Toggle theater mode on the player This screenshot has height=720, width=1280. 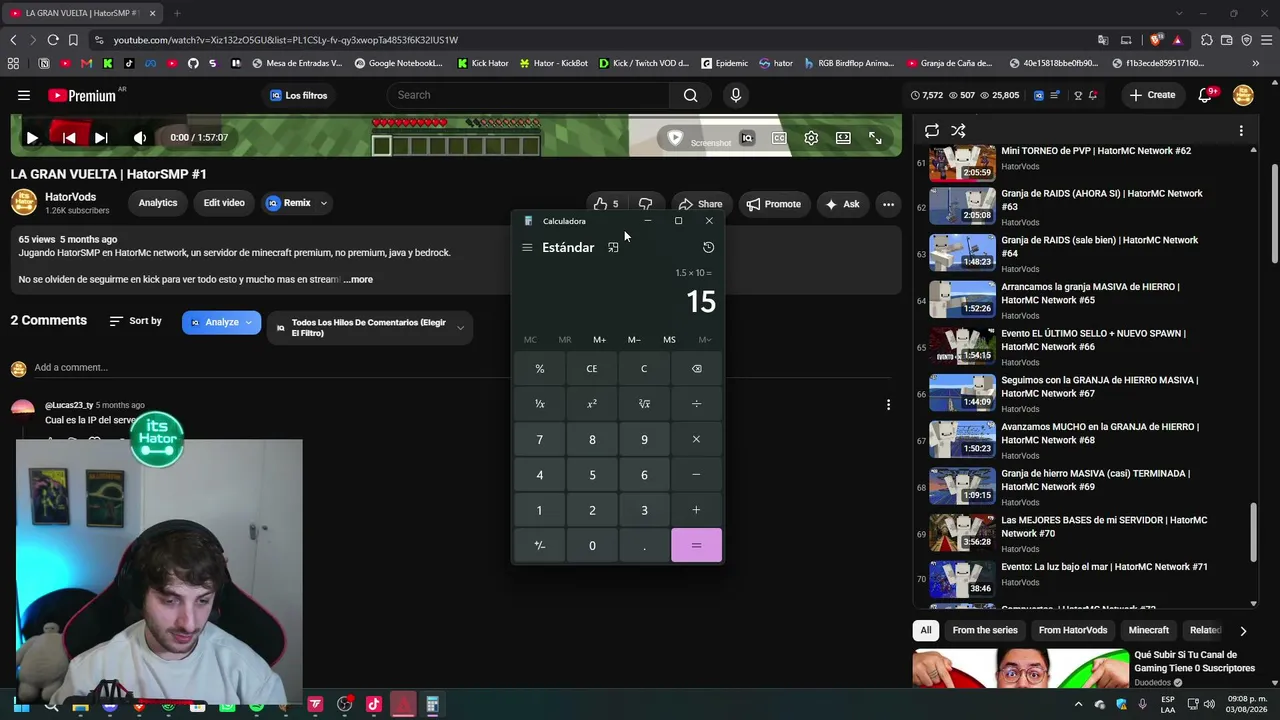843,138
